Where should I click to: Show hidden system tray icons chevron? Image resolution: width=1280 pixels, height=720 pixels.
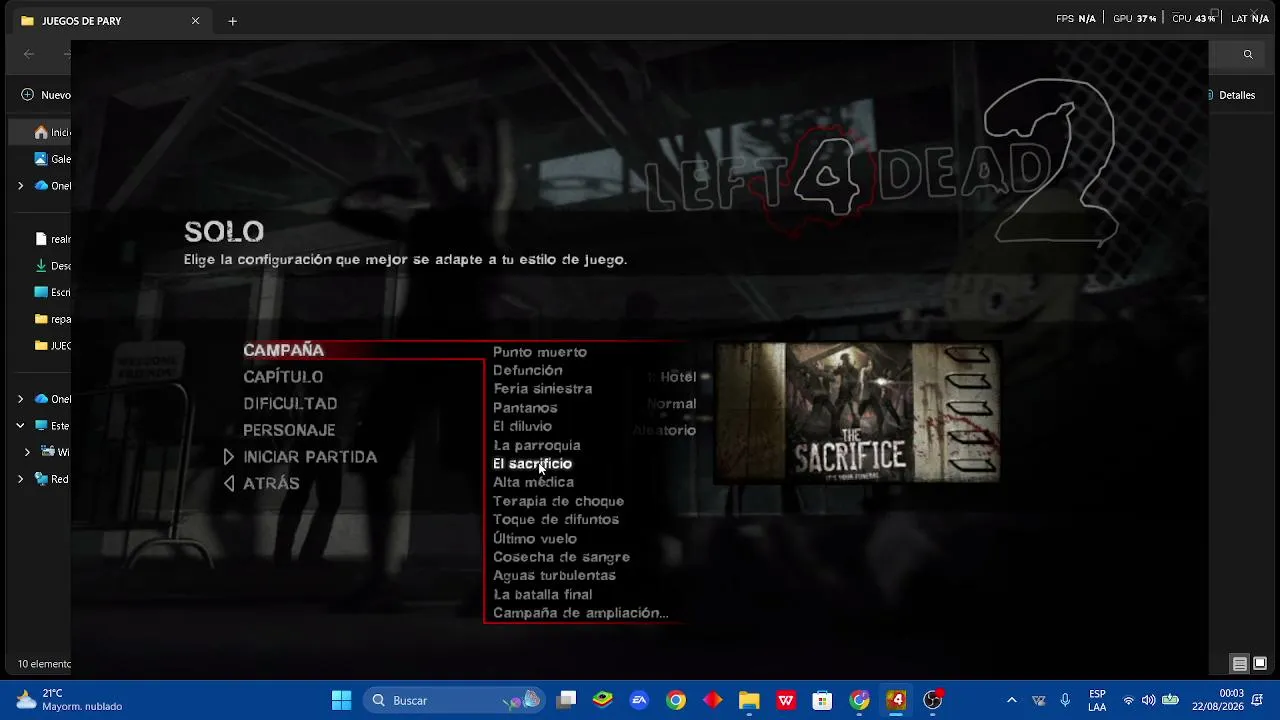1011,700
